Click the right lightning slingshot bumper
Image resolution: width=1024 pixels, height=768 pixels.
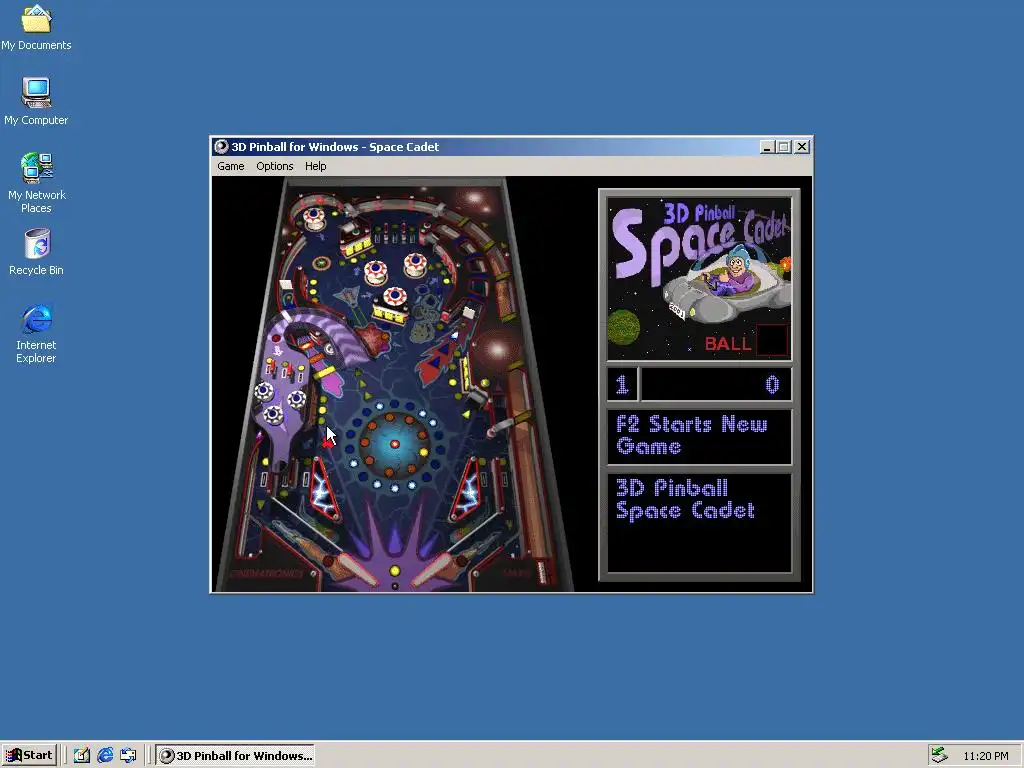468,489
